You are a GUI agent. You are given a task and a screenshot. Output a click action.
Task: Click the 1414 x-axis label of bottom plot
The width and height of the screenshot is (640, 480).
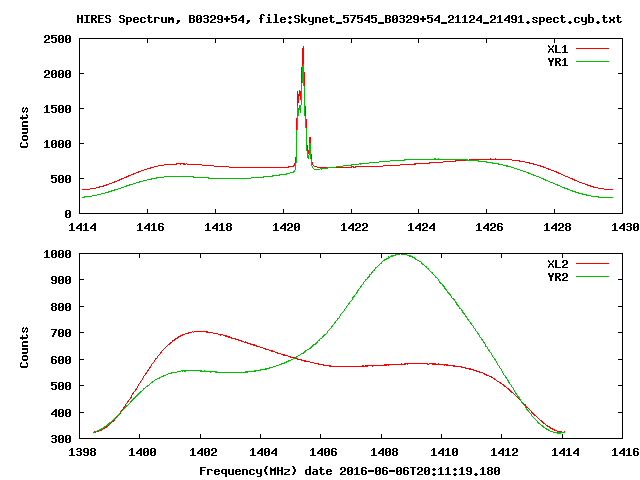tap(565, 452)
